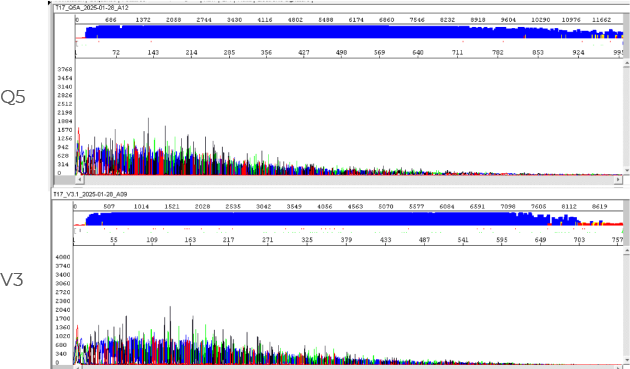Select the T17_V3.1_2025-01-28_A09 sample title
This screenshot has width=630, height=369.
90,194
